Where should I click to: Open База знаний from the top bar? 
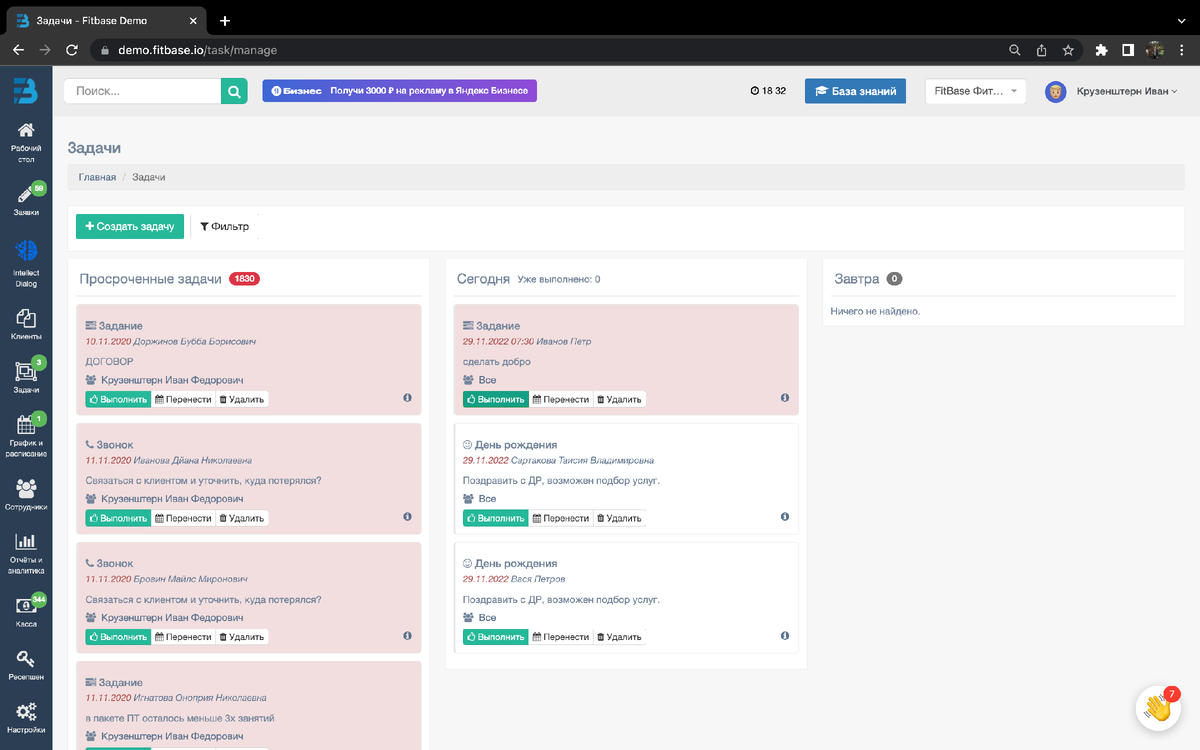pyautogui.click(x=855, y=91)
